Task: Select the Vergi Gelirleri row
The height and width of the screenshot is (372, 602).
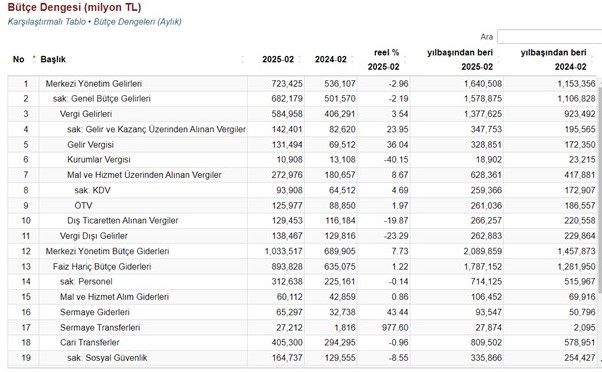Action: pyautogui.click(x=302, y=114)
